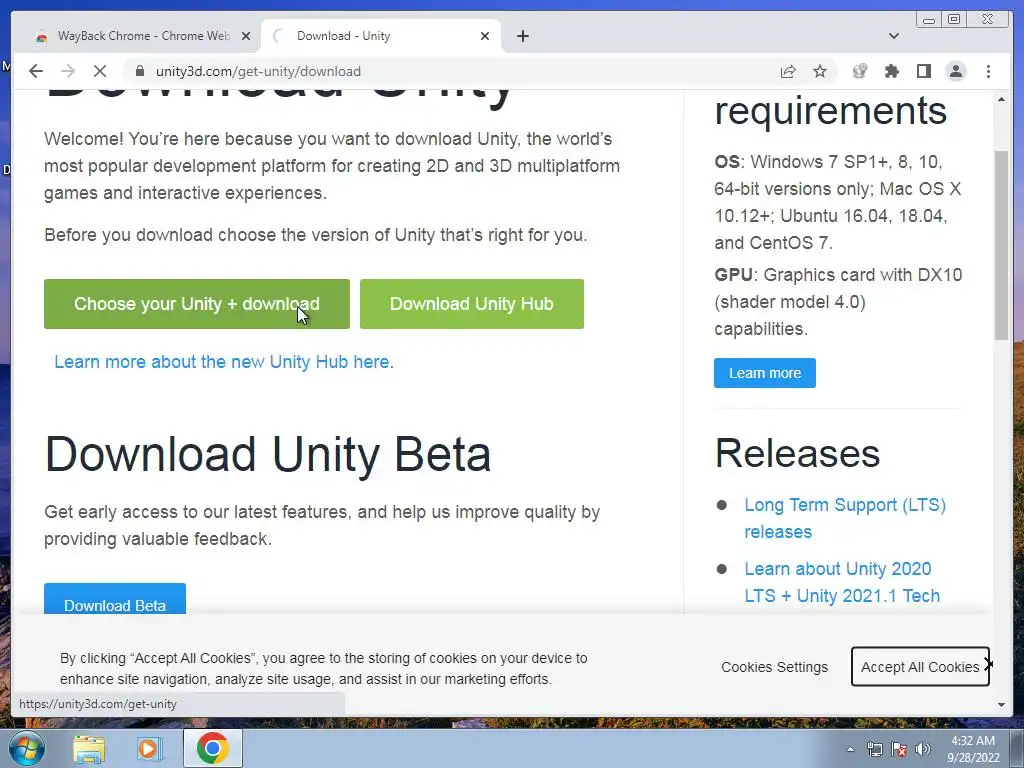The image size is (1024, 768).
Task: Click the scrollbar up arrow
Action: 1001,99
